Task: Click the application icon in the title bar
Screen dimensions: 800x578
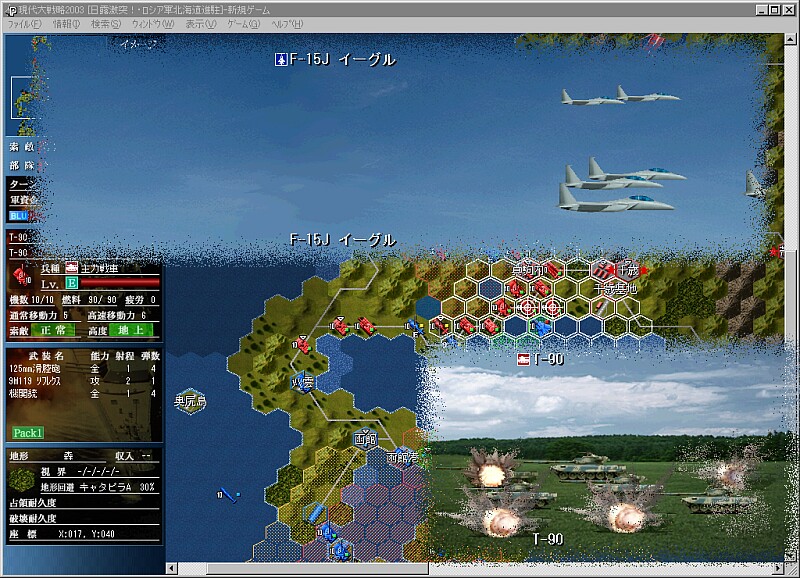Action: click(x=11, y=10)
